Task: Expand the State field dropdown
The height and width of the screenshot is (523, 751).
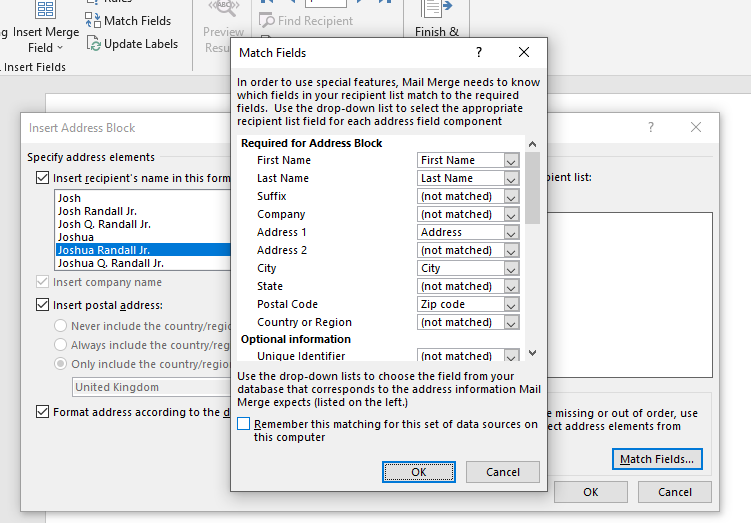Action: coord(511,287)
